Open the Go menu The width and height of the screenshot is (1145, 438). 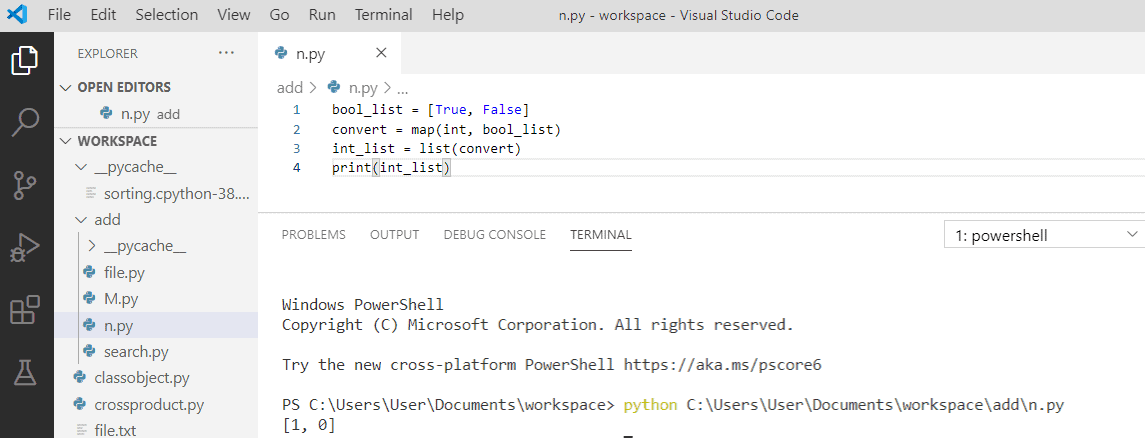click(279, 15)
